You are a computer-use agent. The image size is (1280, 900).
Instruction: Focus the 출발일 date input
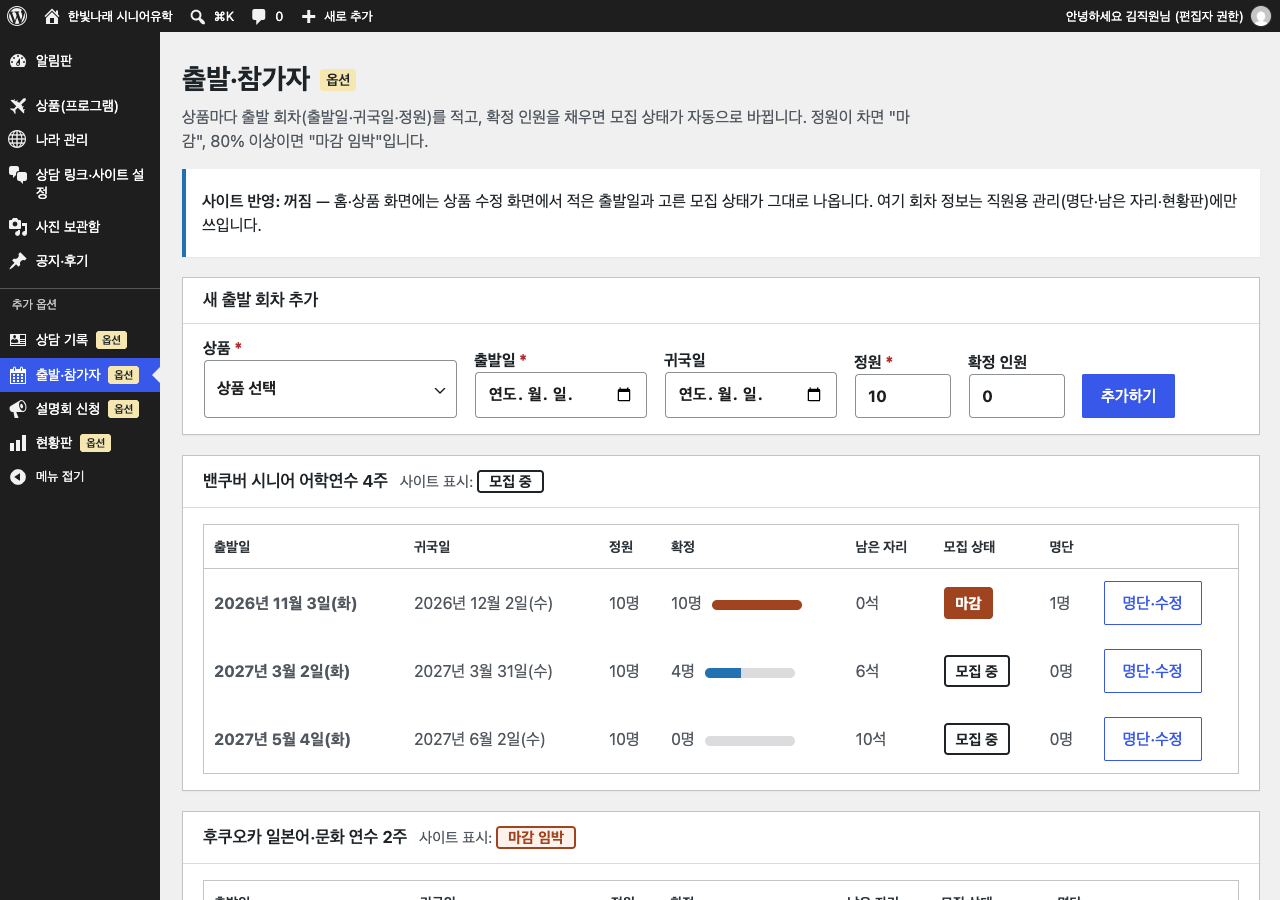(x=561, y=395)
